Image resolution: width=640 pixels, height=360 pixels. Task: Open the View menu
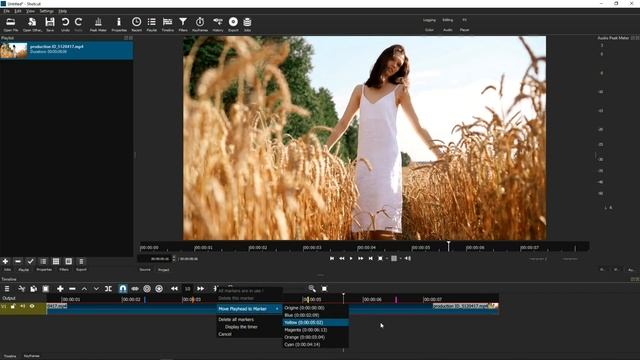pos(30,11)
